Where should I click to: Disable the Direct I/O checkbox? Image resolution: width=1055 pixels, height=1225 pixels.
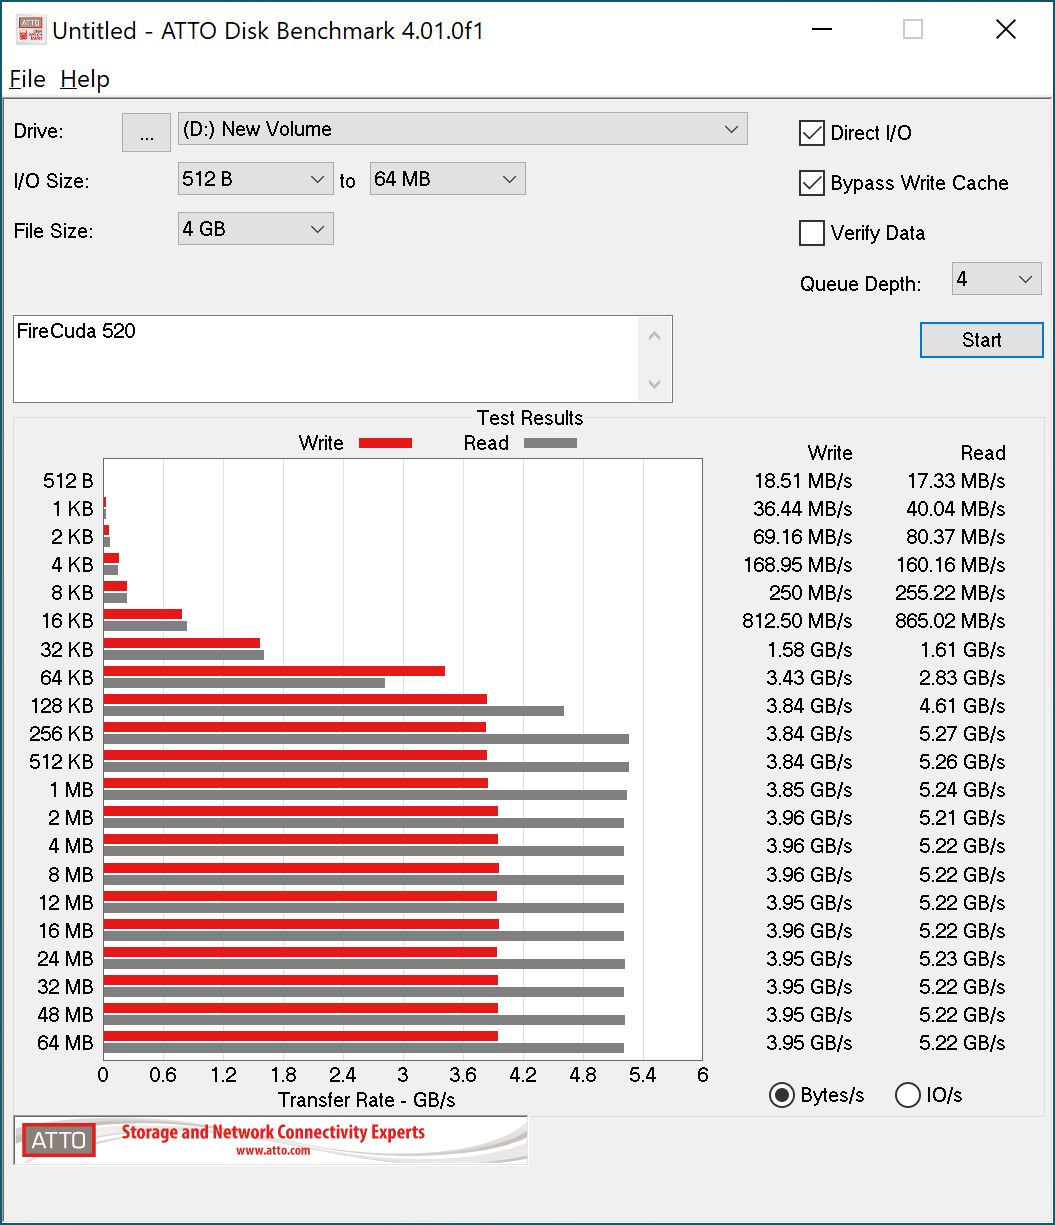point(811,132)
